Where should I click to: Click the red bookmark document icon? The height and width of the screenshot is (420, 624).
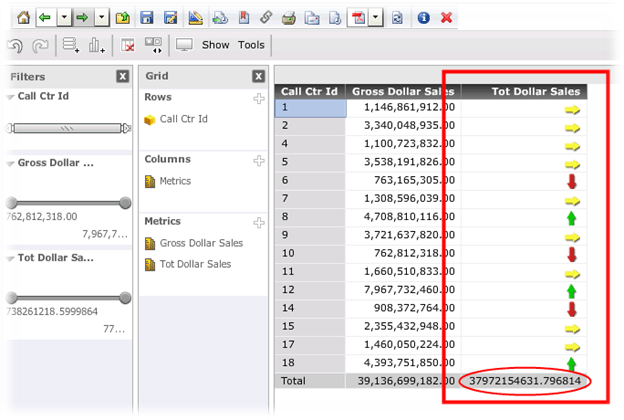[244, 18]
